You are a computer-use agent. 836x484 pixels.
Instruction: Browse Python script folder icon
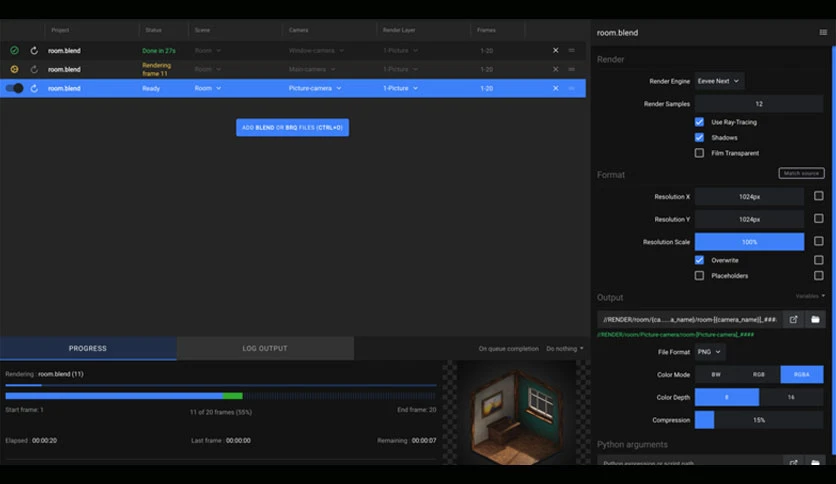pyautogui.click(x=815, y=462)
